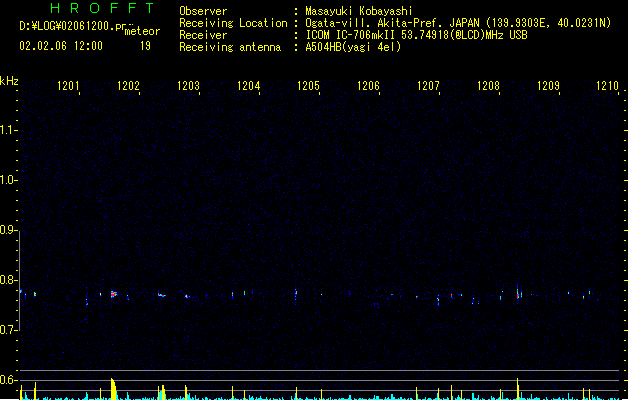
Task: Click time marker 1202
Action: click(x=128, y=85)
